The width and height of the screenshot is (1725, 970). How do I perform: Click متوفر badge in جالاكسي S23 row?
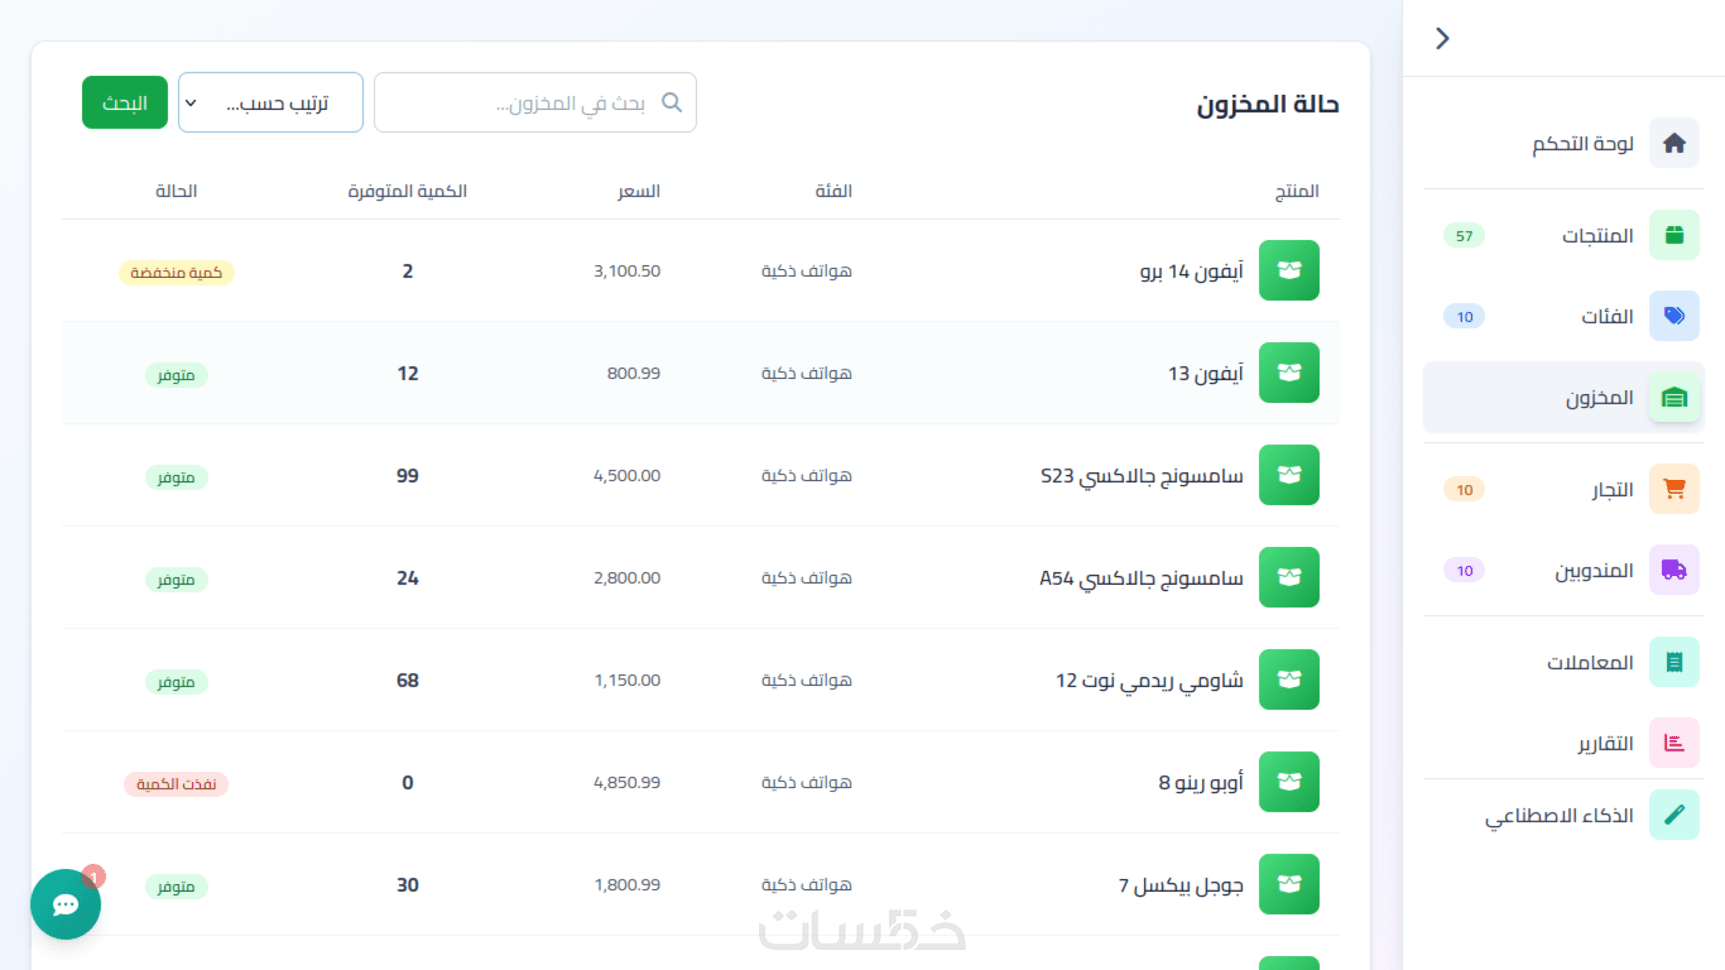point(176,477)
